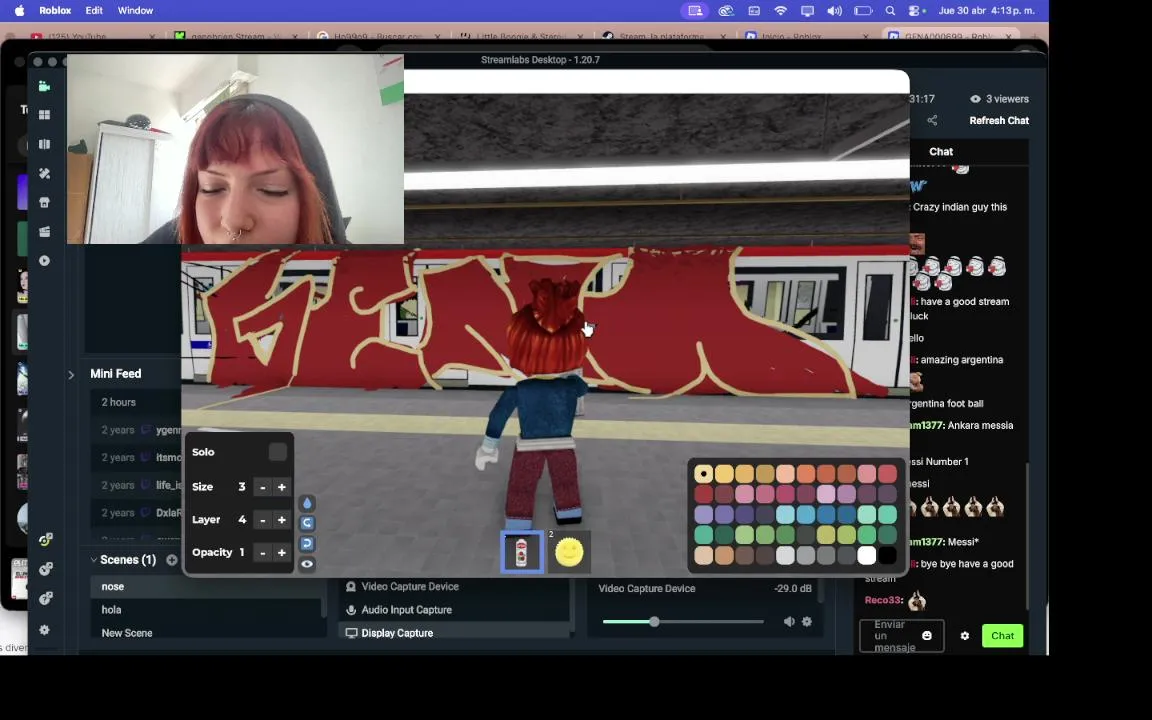The image size is (1152, 720).
Task: Open the Roblox menu in the menu bar
Action: click(x=55, y=11)
